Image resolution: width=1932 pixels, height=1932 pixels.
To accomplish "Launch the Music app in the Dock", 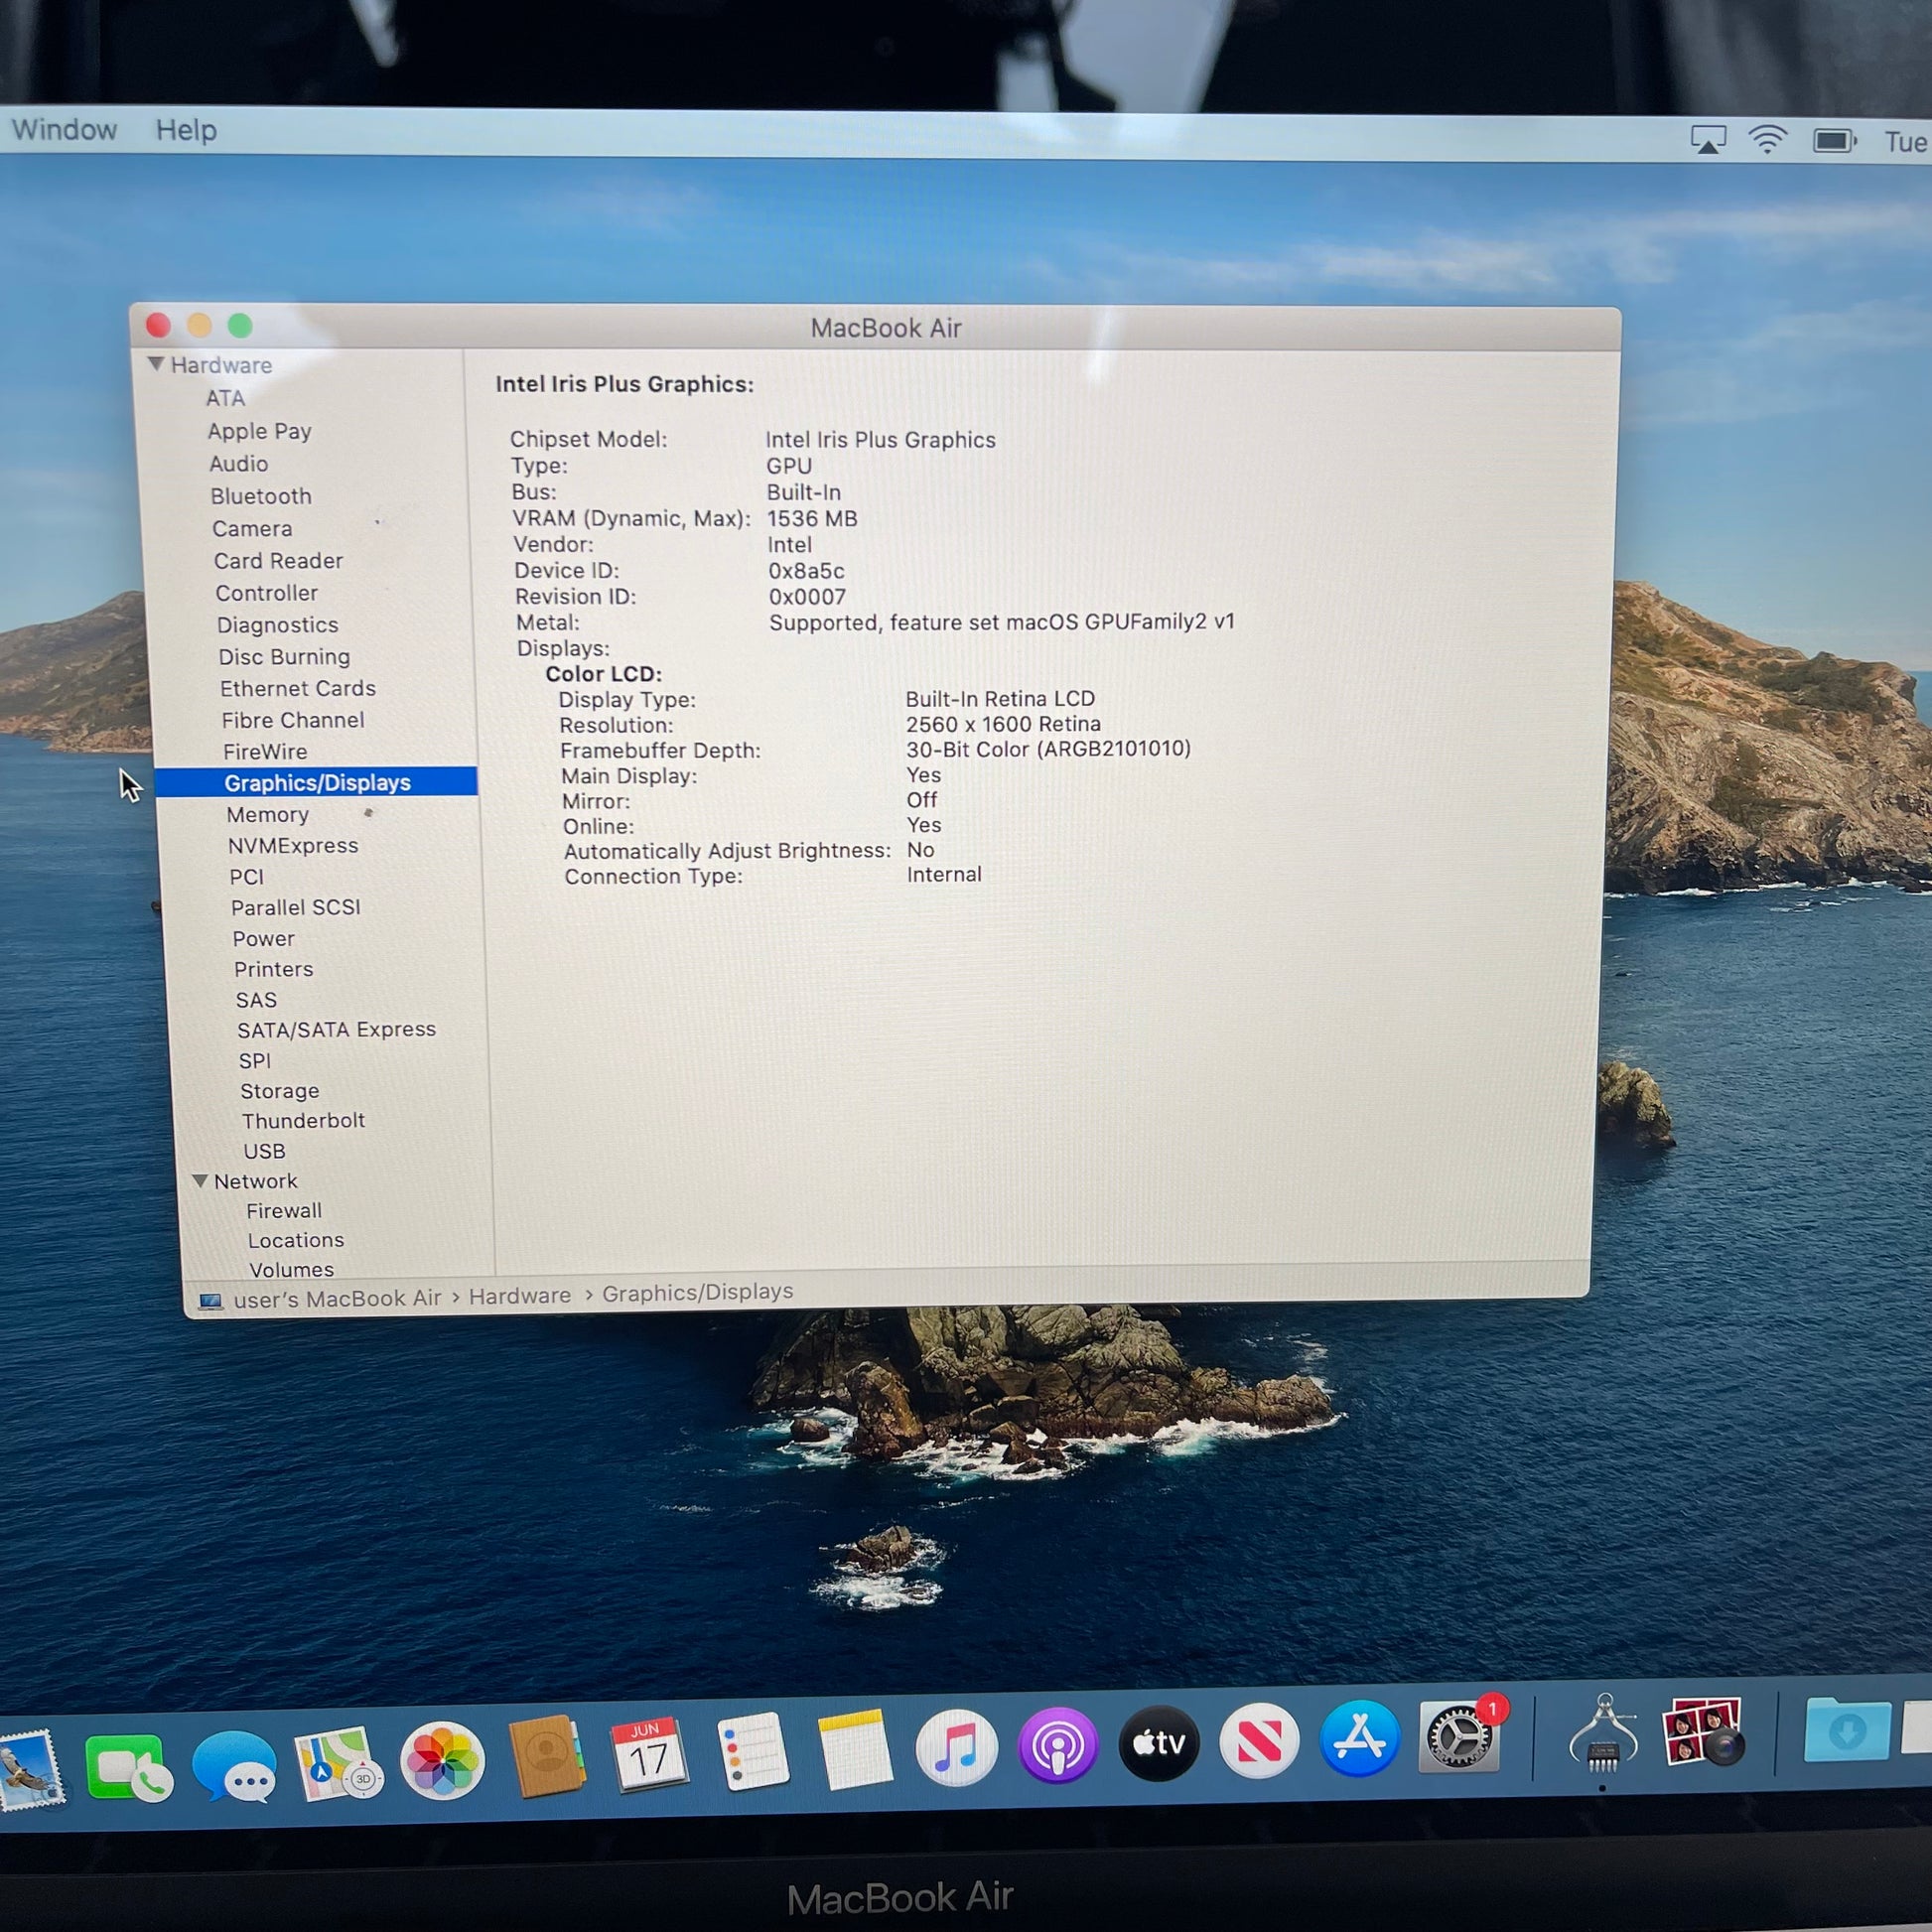I will click(956, 1747).
